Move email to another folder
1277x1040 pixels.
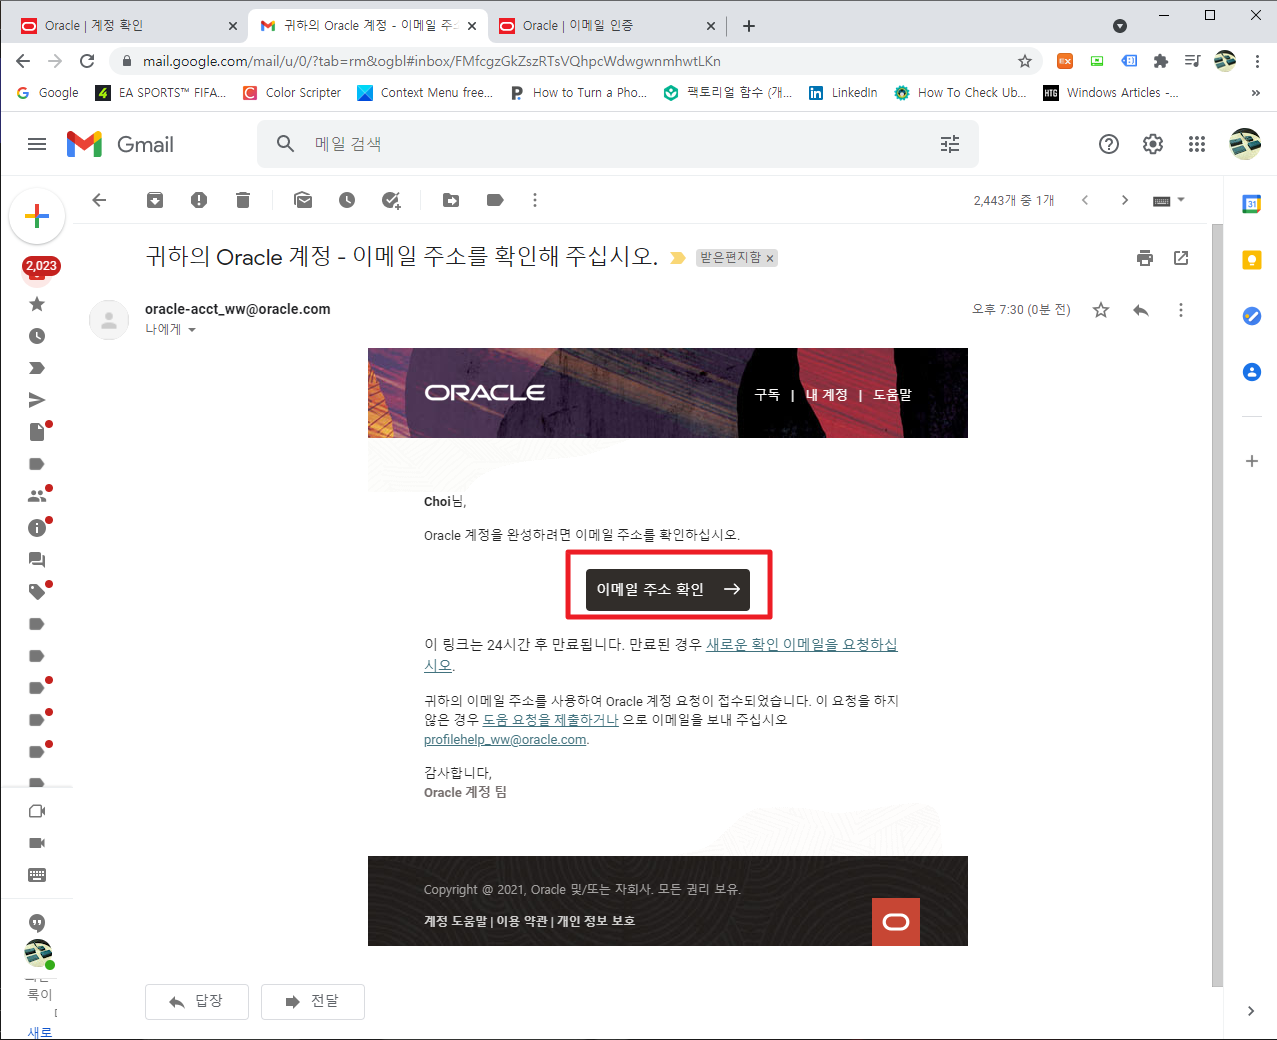(x=451, y=200)
